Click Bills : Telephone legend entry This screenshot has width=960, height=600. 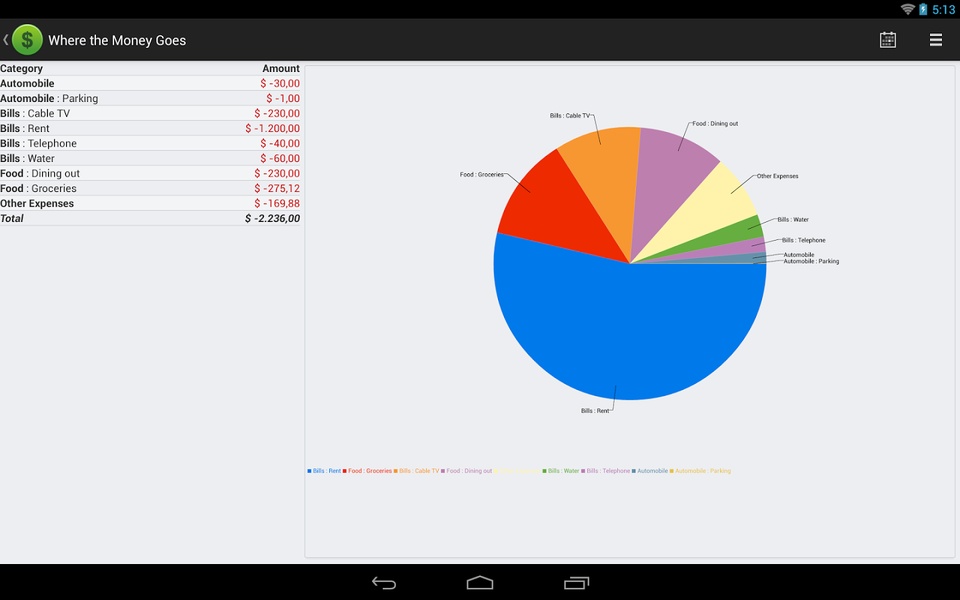tap(606, 471)
